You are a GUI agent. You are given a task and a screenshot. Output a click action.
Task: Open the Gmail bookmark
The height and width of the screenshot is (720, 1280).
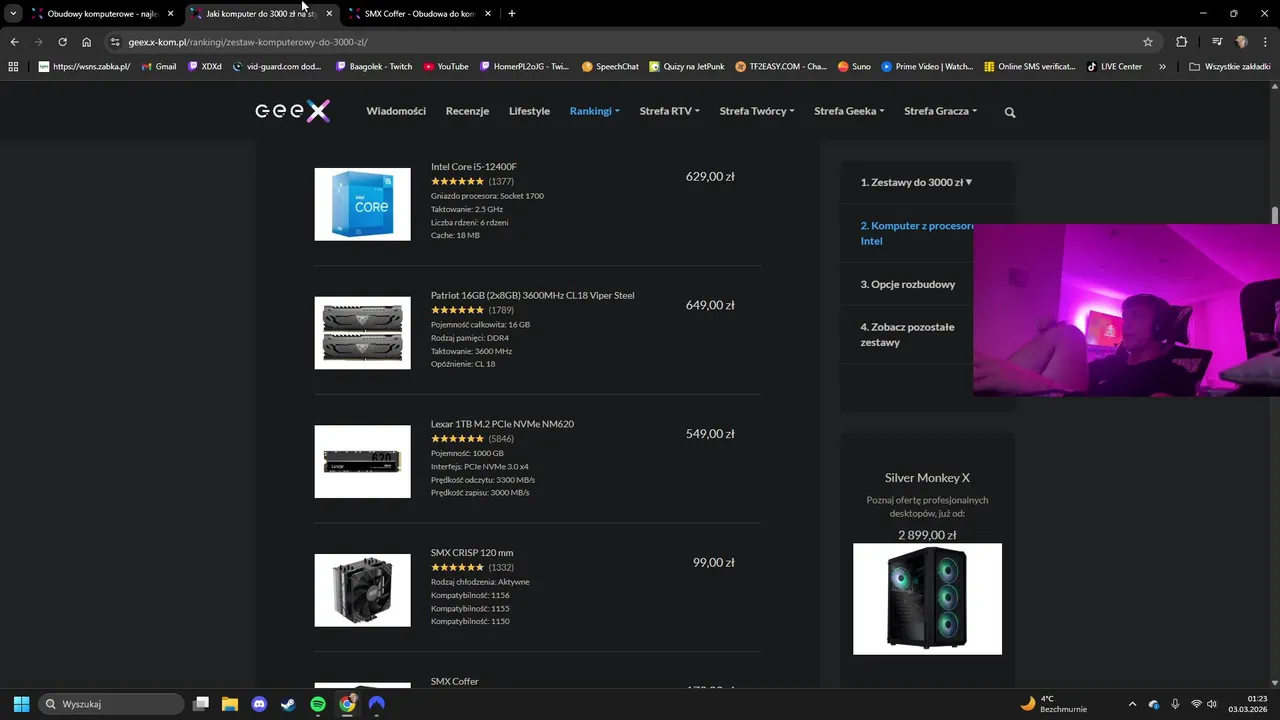pos(159,67)
